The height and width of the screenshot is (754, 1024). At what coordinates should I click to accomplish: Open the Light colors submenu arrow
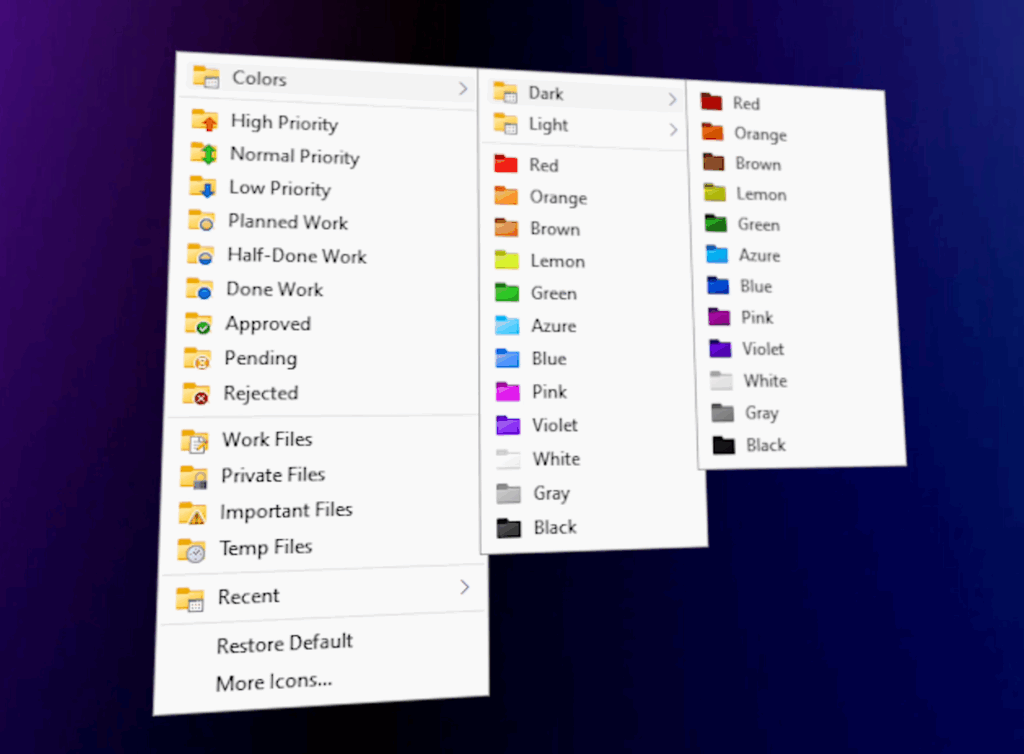[x=673, y=129]
